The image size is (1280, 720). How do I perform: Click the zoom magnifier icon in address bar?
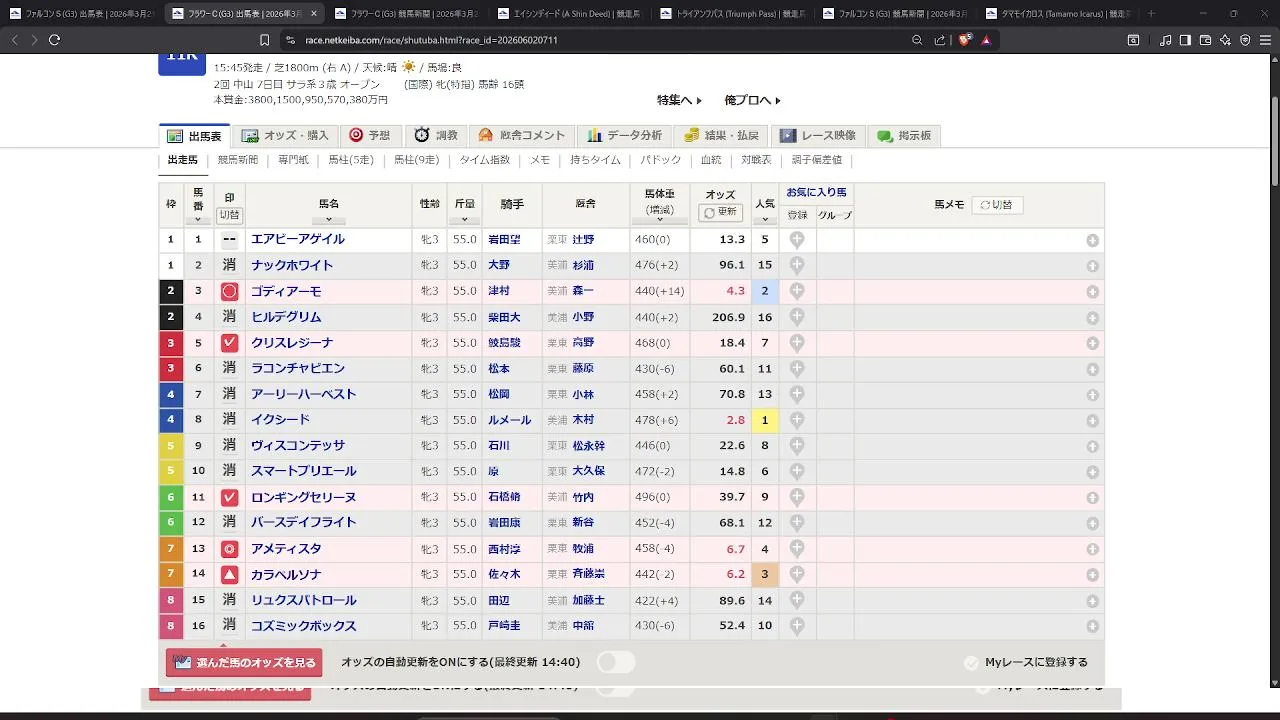point(917,40)
